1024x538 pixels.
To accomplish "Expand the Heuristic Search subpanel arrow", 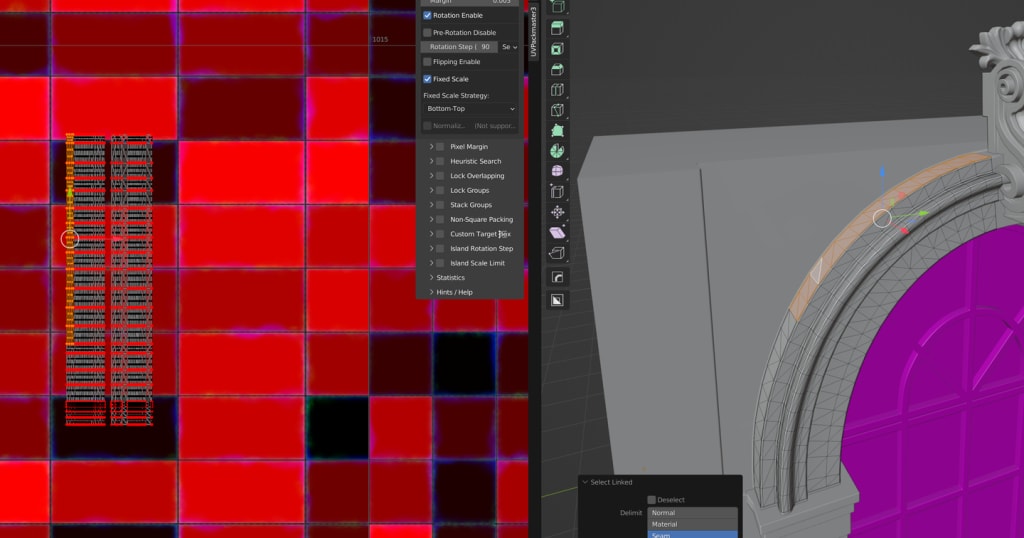I will tap(431, 161).
